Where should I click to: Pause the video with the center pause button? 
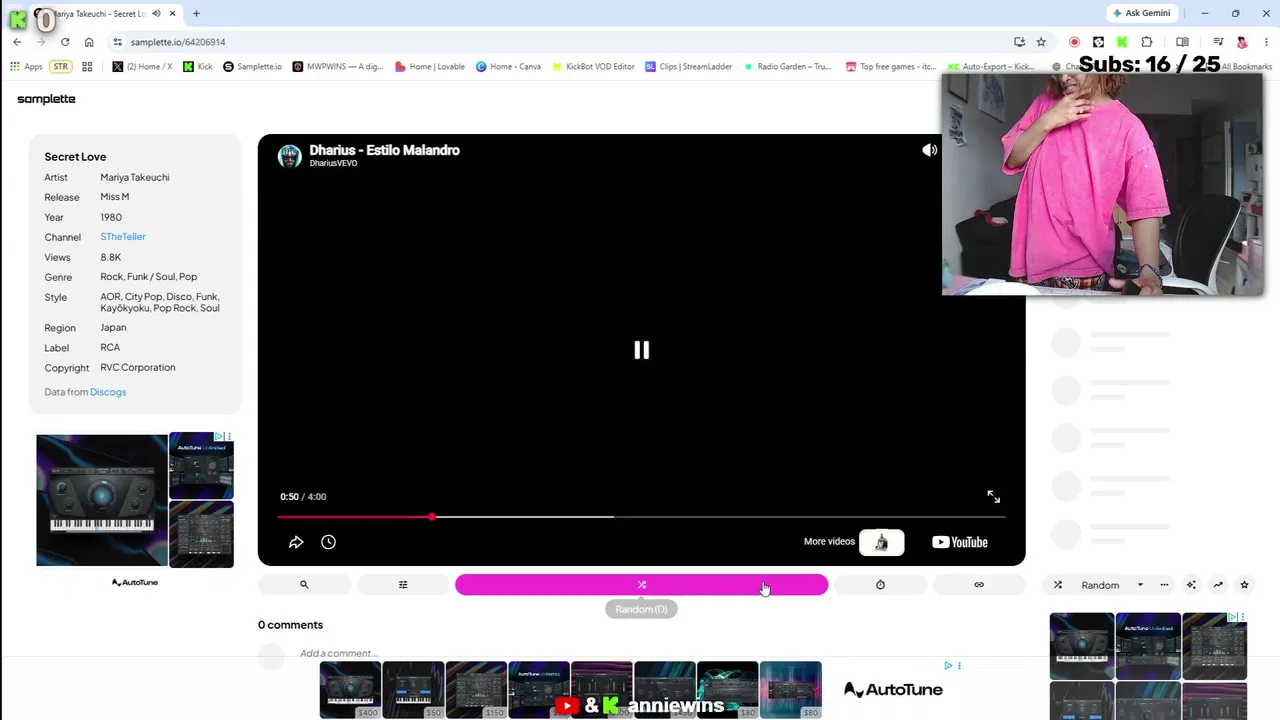(x=641, y=350)
